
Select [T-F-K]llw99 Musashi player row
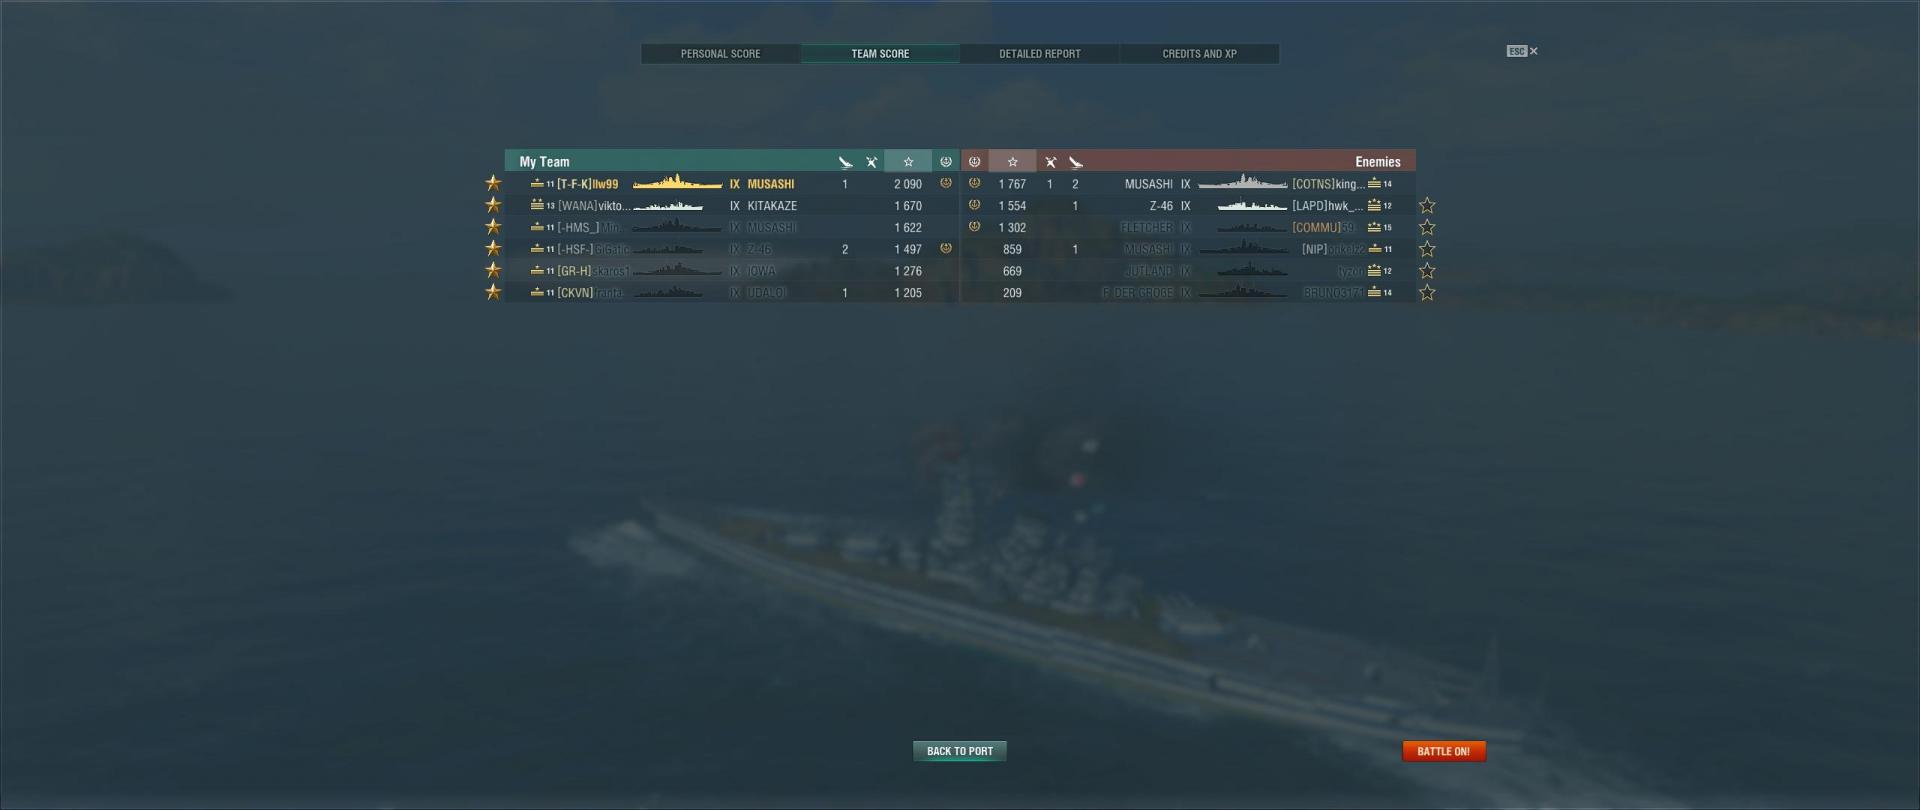point(732,184)
